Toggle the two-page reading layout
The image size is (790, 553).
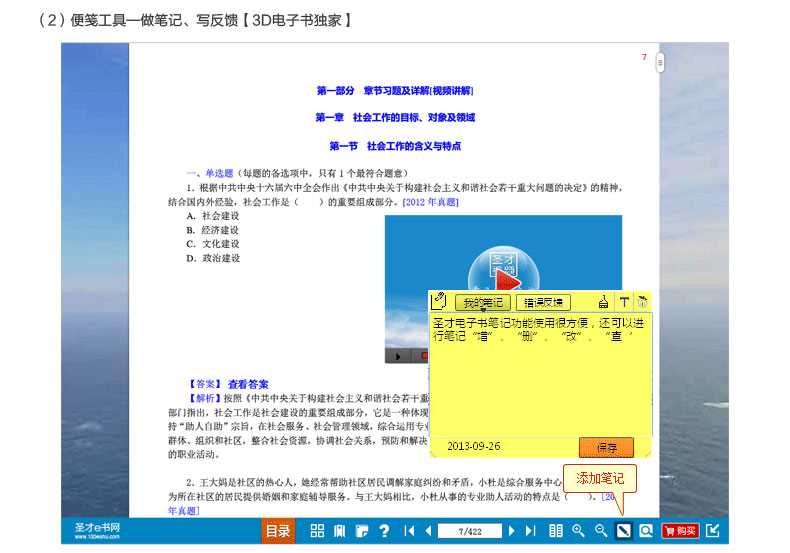click(x=556, y=531)
